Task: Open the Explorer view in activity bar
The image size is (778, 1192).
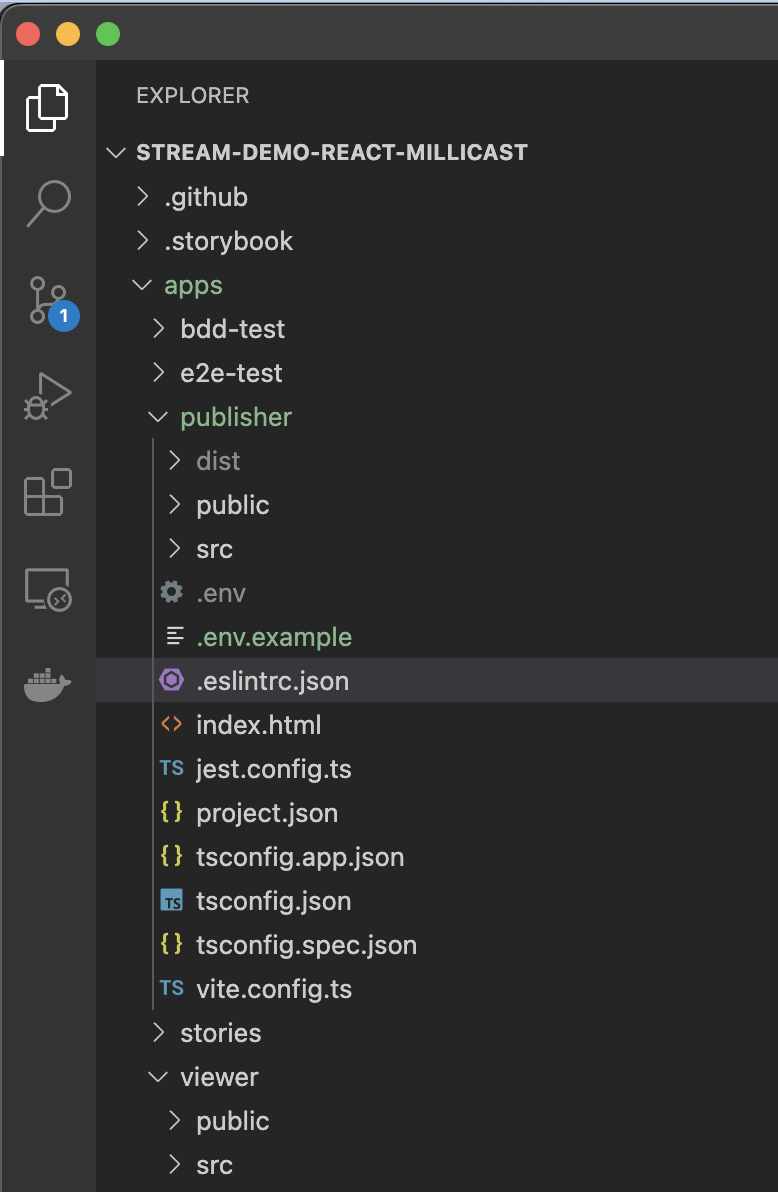Action: point(47,108)
